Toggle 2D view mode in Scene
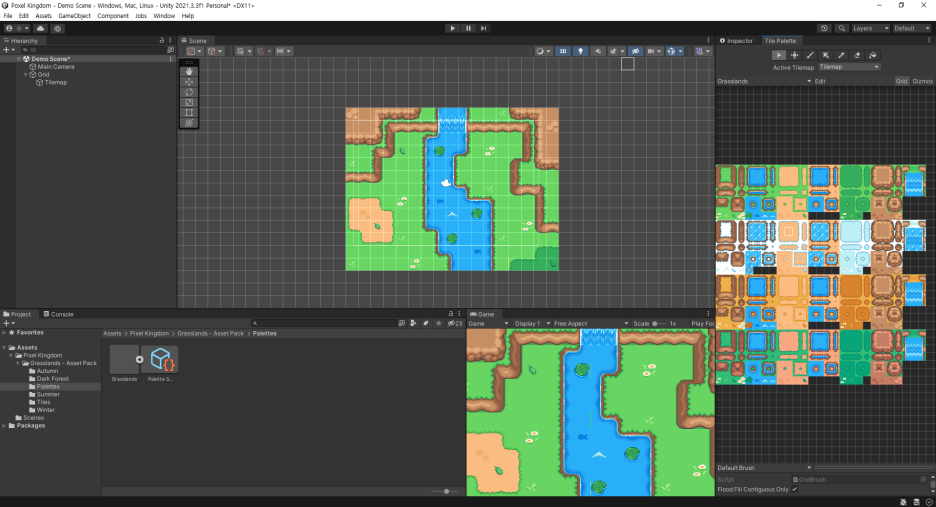The height and width of the screenshot is (507, 936). tap(563, 51)
